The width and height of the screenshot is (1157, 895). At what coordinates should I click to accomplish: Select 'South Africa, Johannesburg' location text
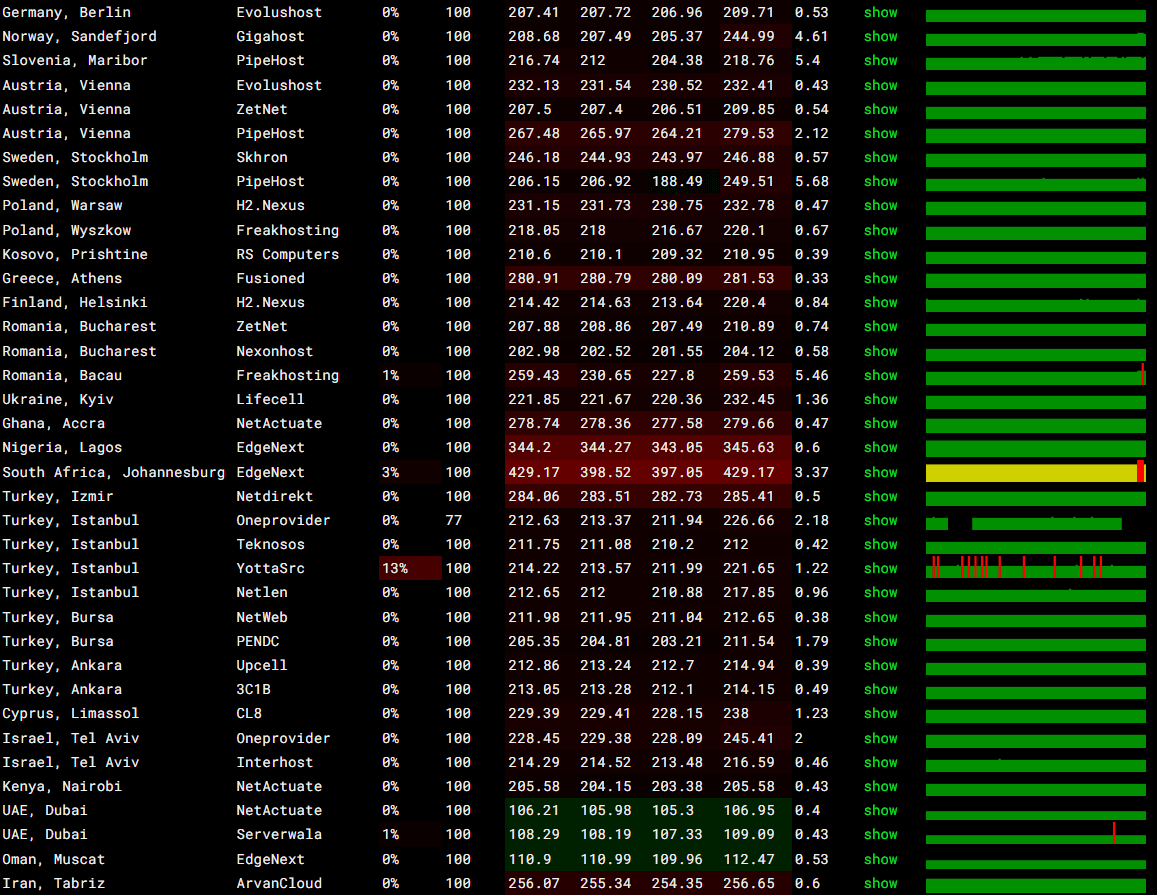(114, 472)
